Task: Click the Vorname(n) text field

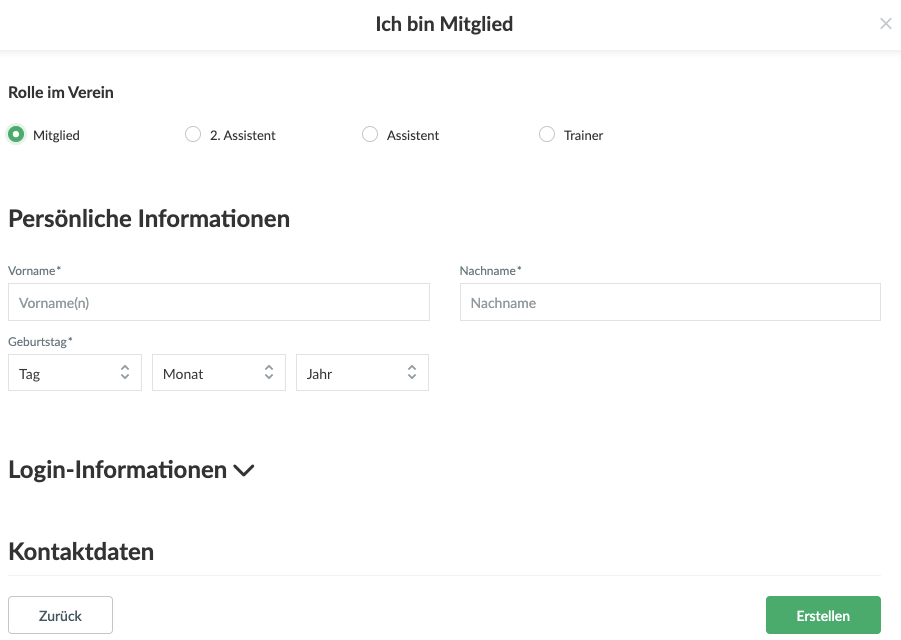Action: (218, 302)
